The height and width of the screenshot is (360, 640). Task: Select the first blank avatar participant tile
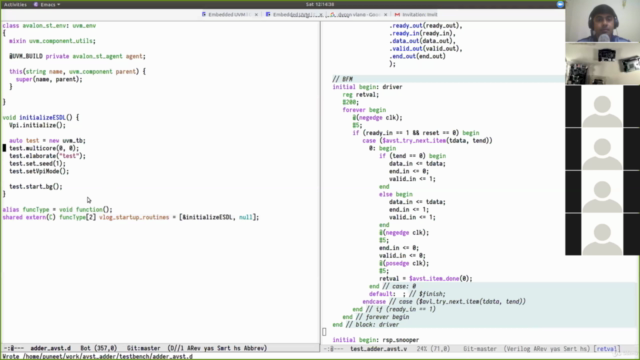click(x=602, y=106)
